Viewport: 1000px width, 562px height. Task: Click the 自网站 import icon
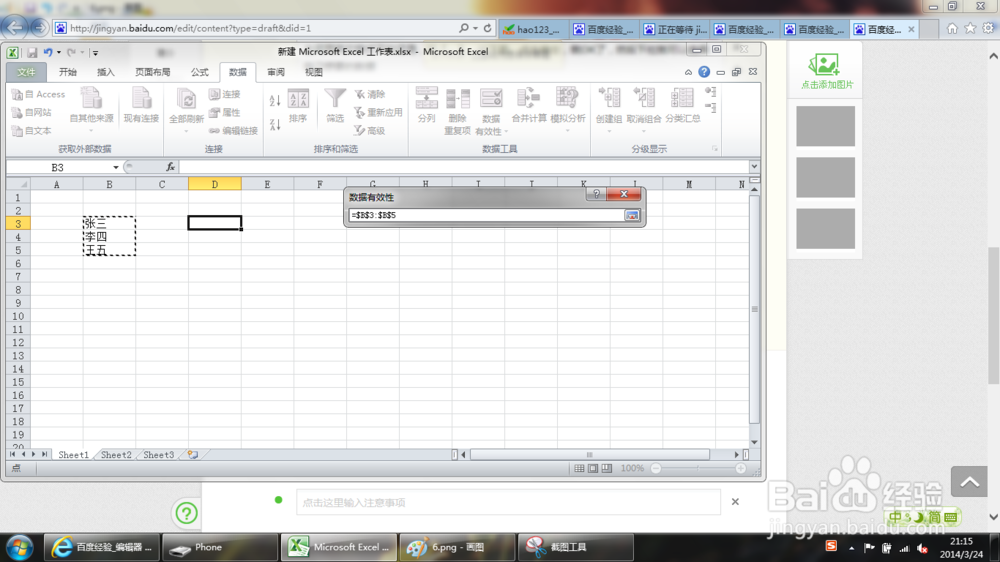point(32,112)
